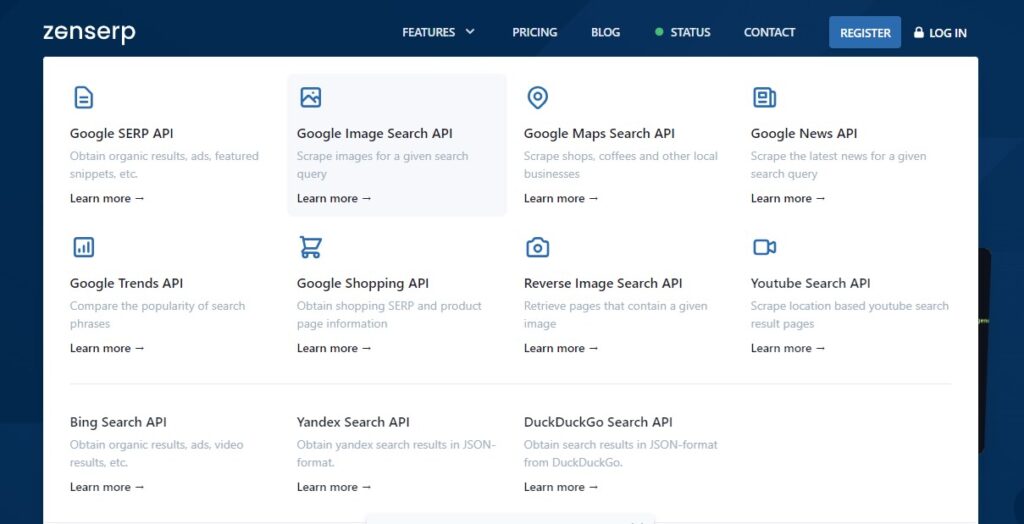Open the Yandex Search API title
The width and height of the screenshot is (1024, 524).
click(353, 422)
